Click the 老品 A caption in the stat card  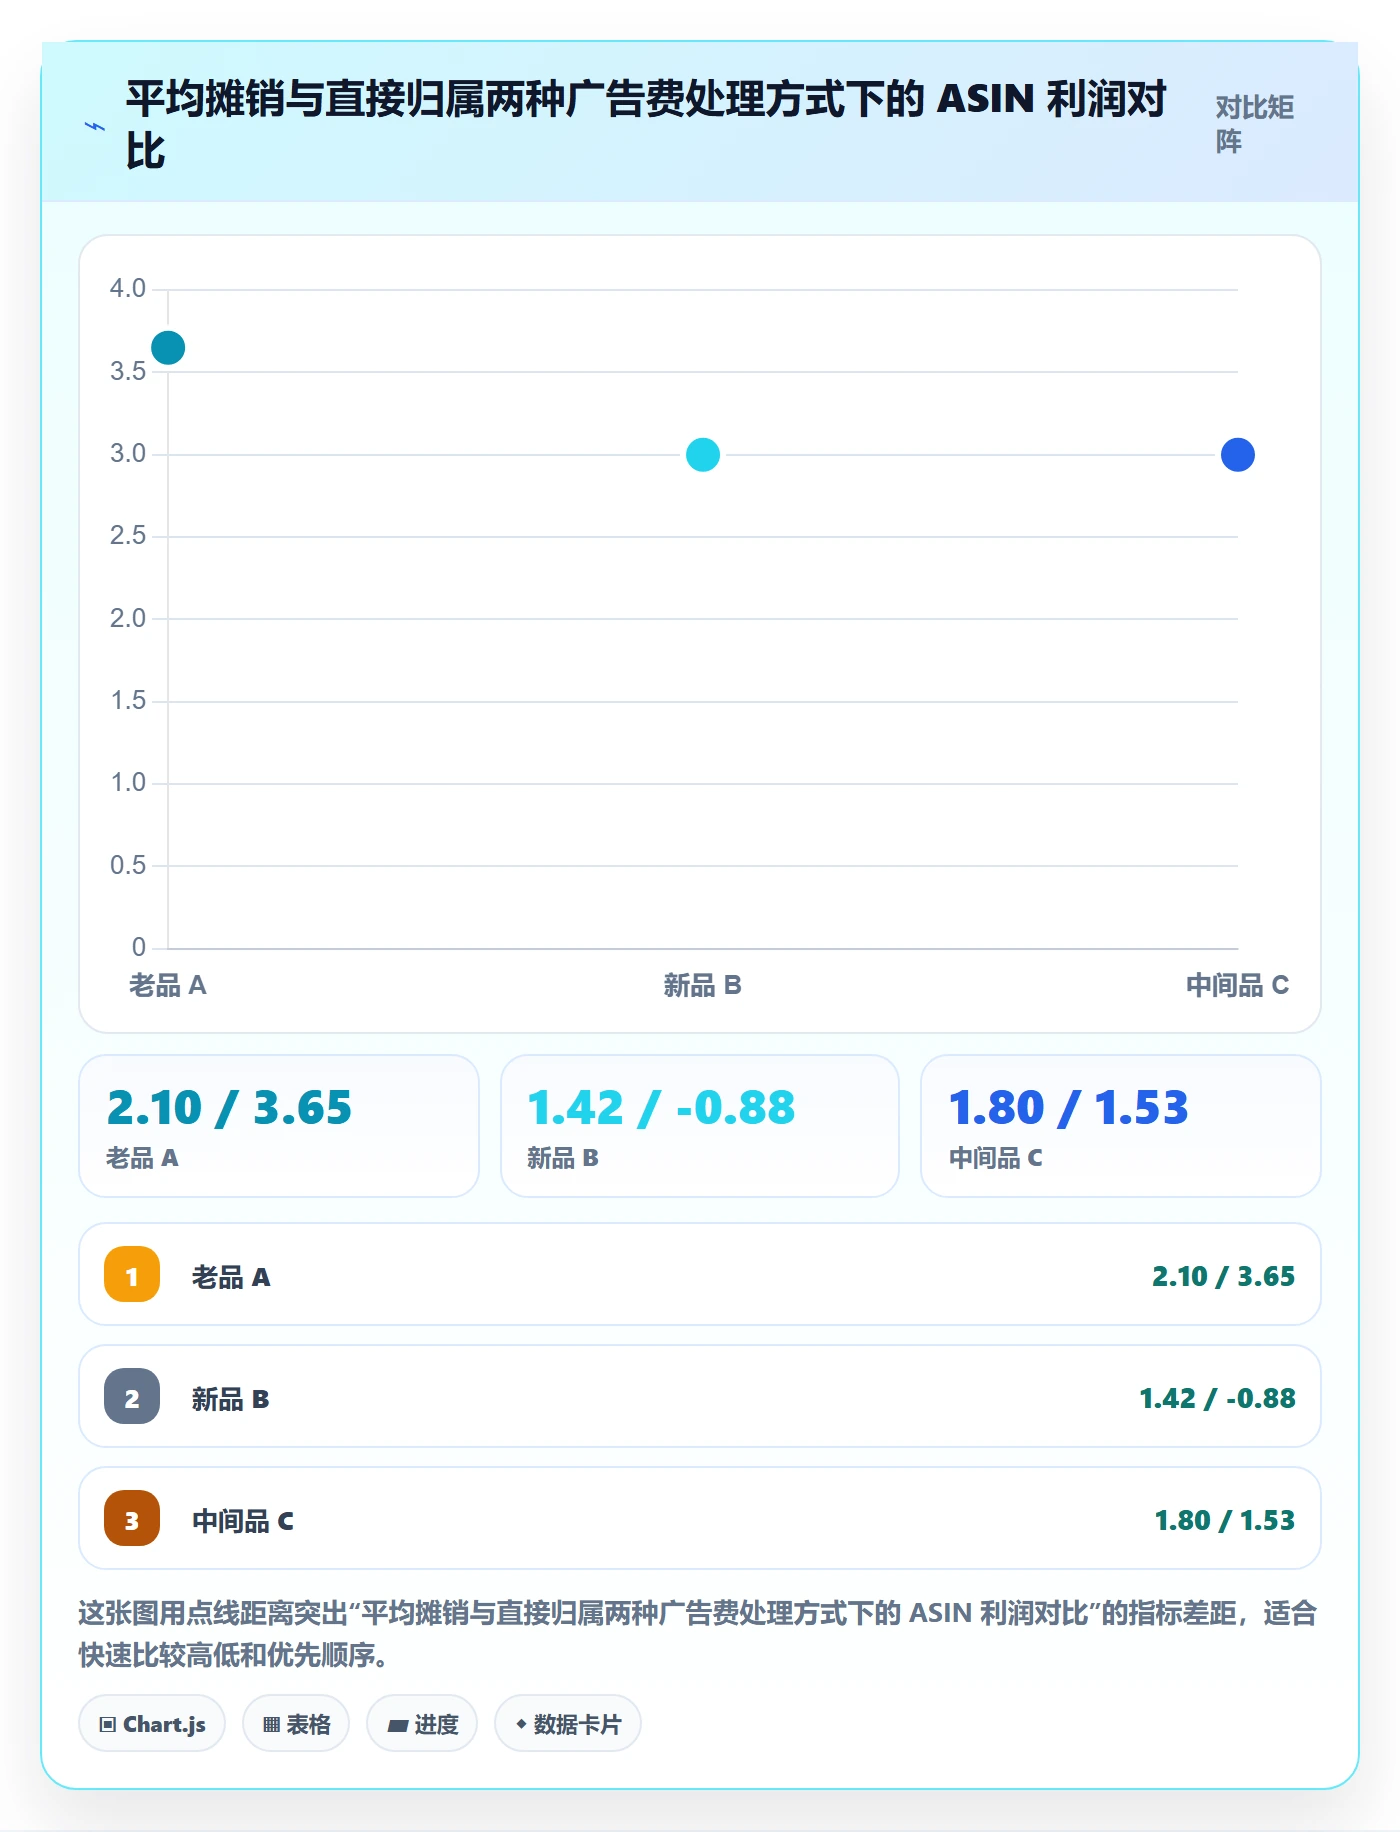tap(142, 1158)
